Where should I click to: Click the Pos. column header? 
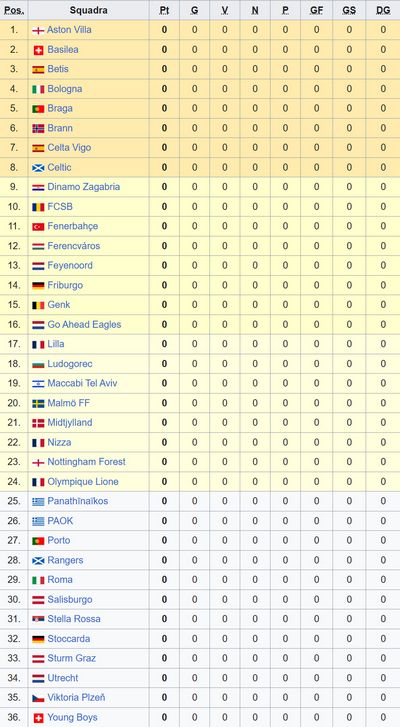click(x=14, y=10)
